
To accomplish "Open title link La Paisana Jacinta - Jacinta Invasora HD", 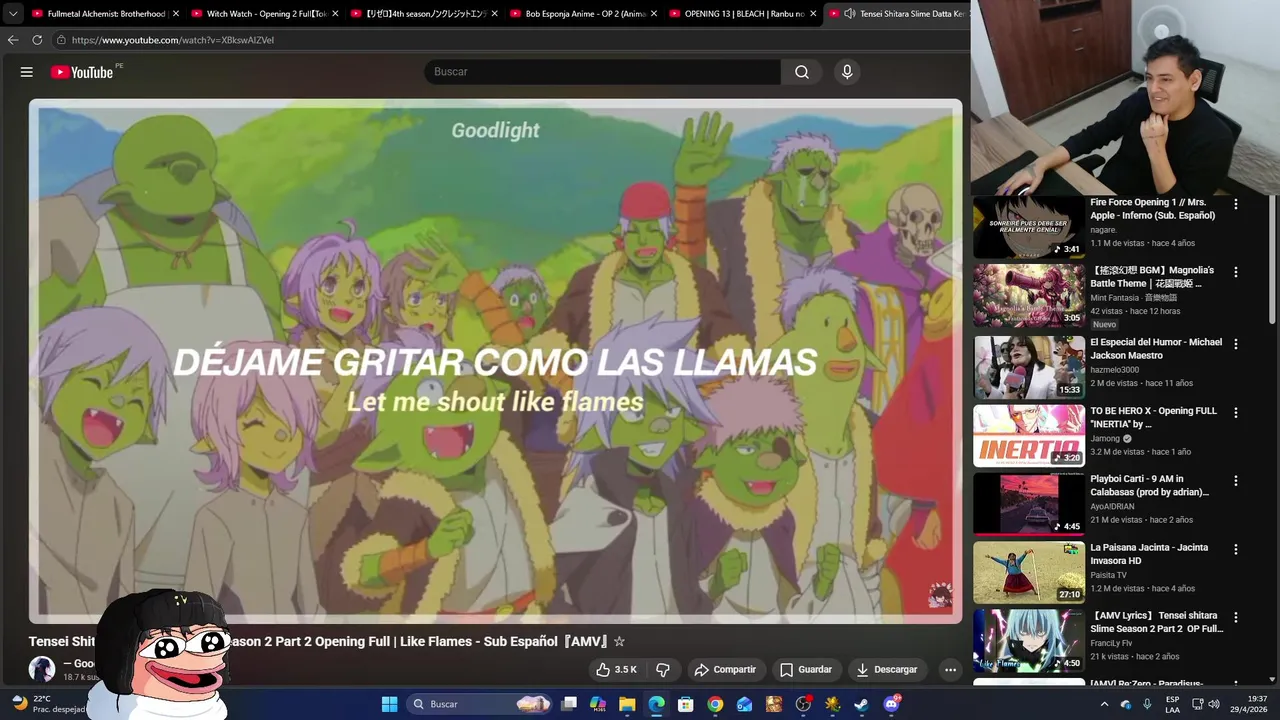I will pos(1149,554).
